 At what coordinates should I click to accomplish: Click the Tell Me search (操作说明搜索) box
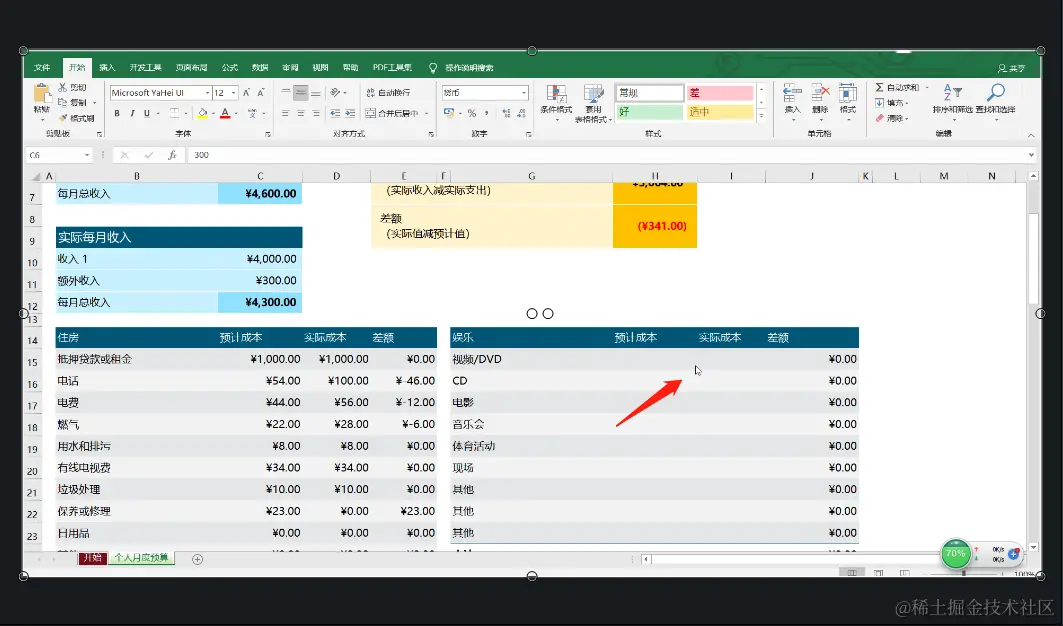tap(469, 68)
